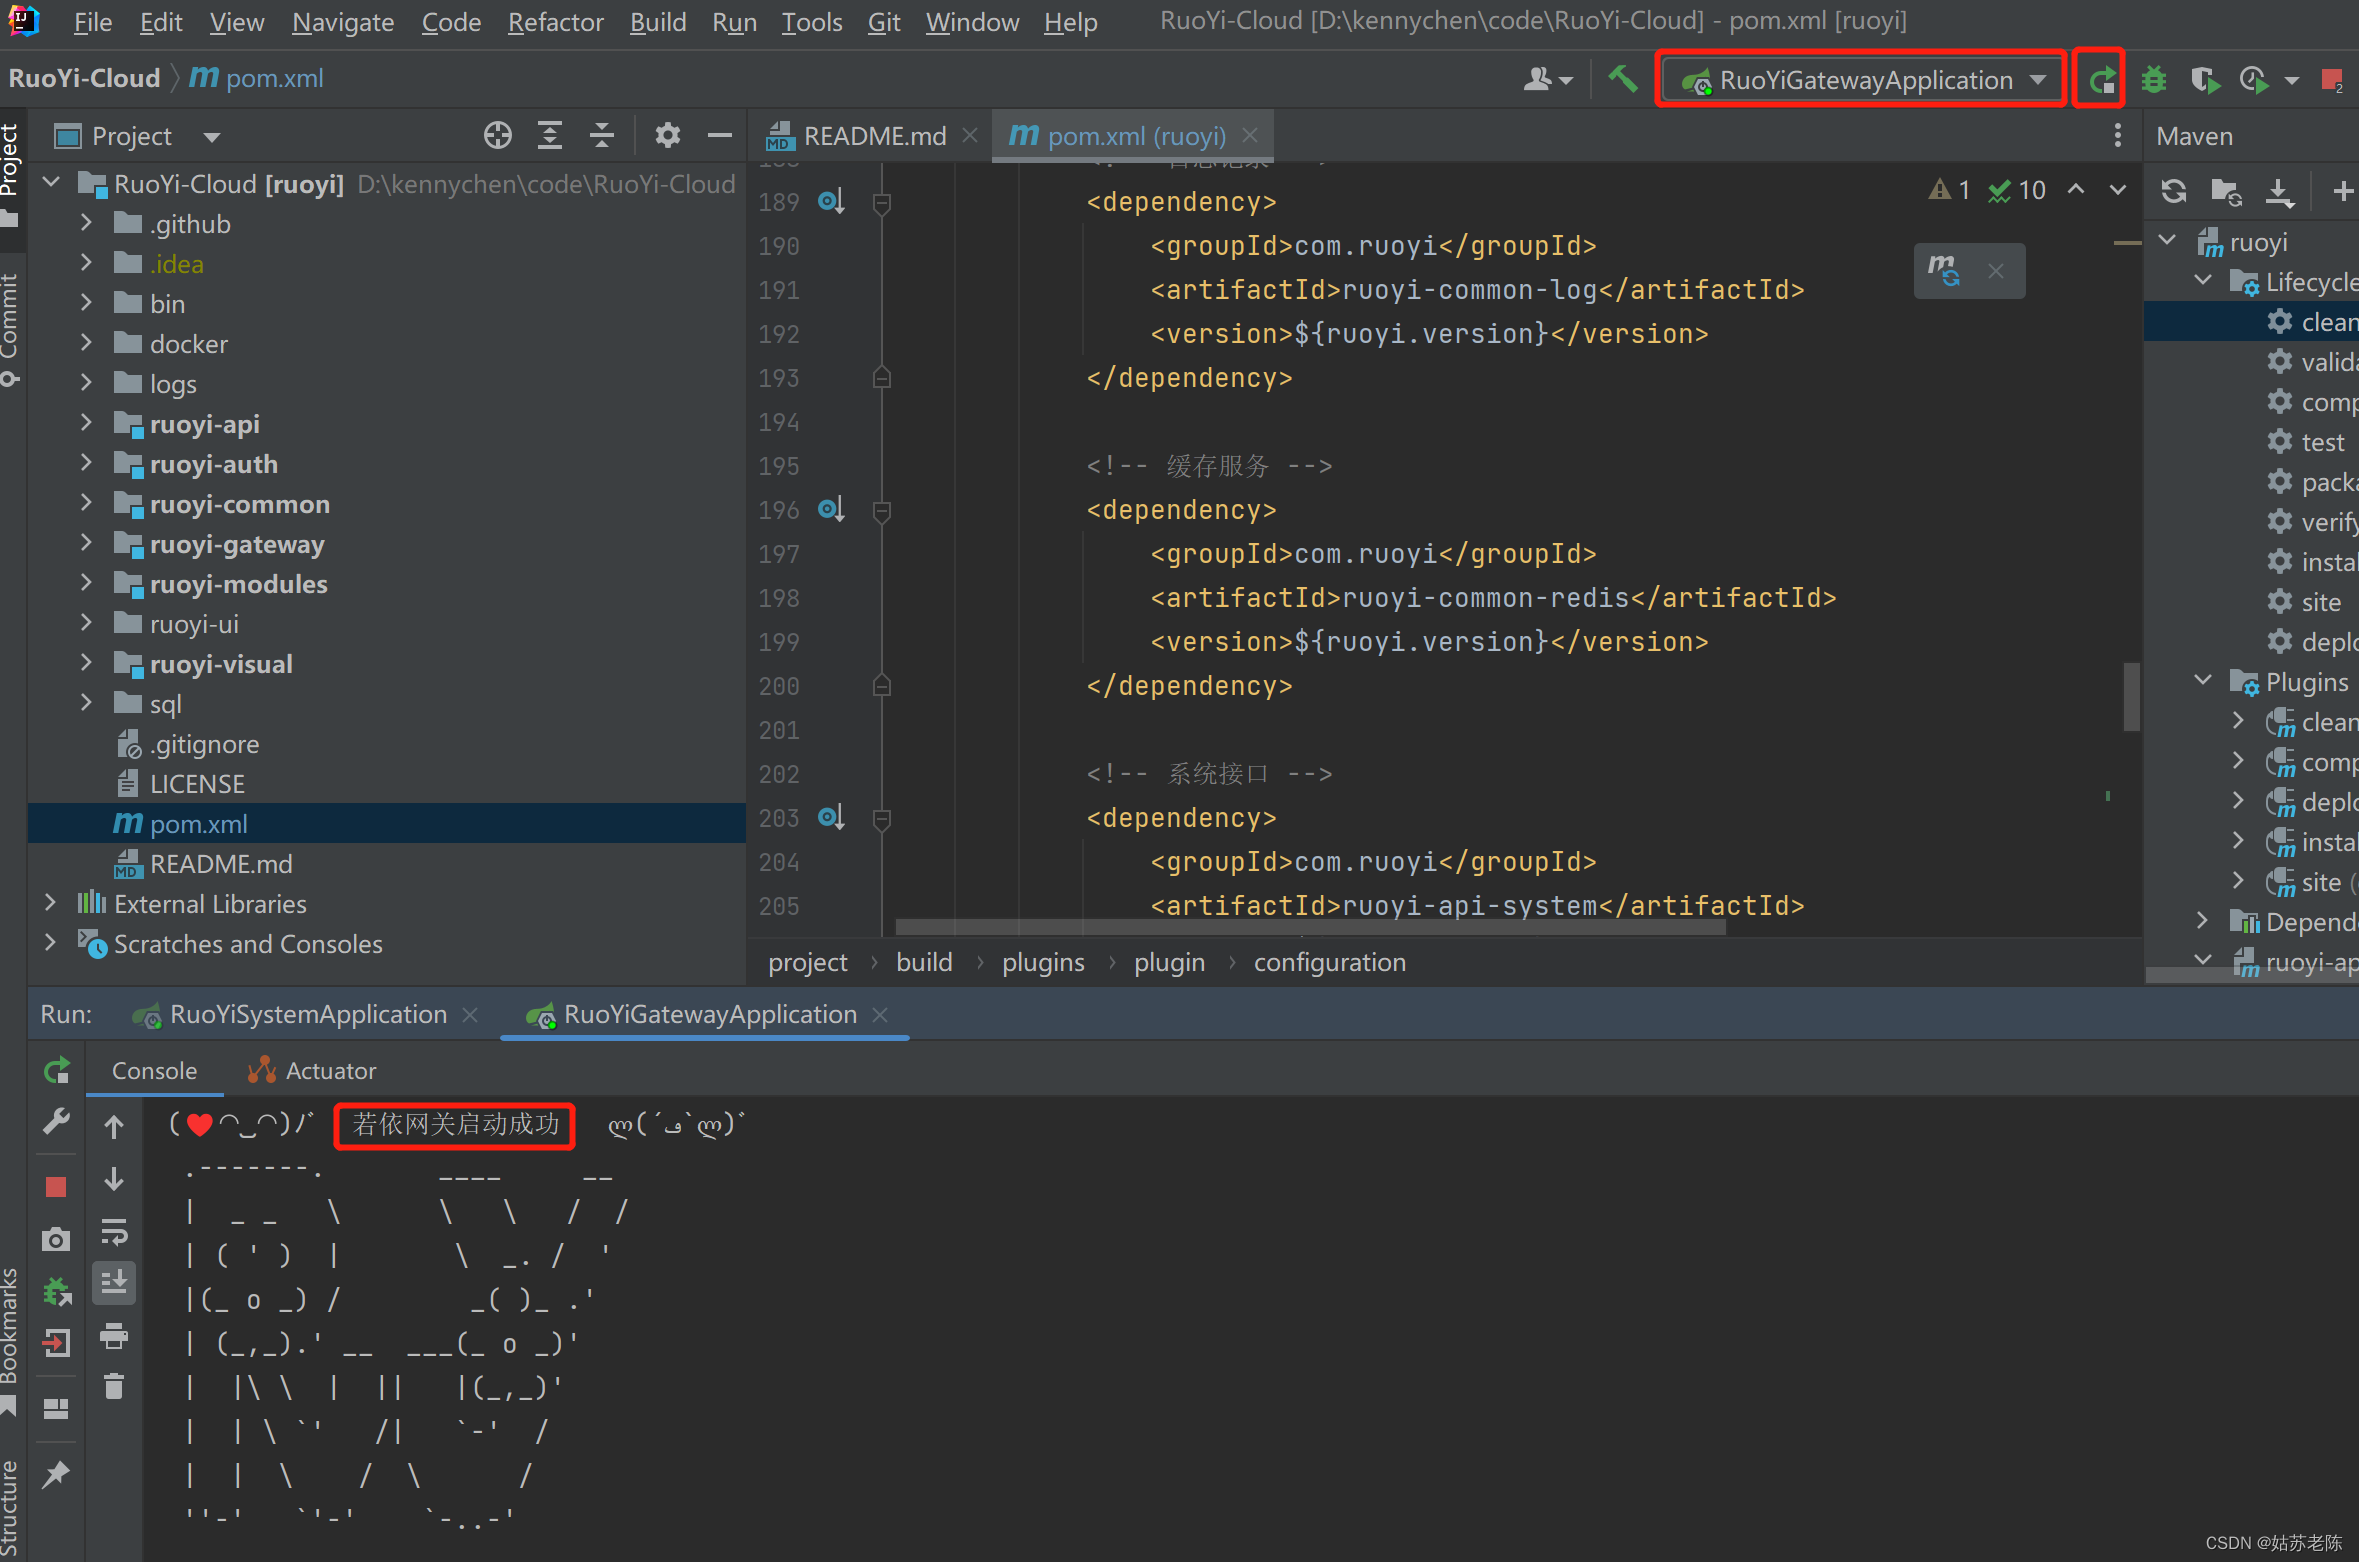The image size is (2359, 1562).
Task: Toggle scroll to end in console
Action: (x=114, y=1283)
